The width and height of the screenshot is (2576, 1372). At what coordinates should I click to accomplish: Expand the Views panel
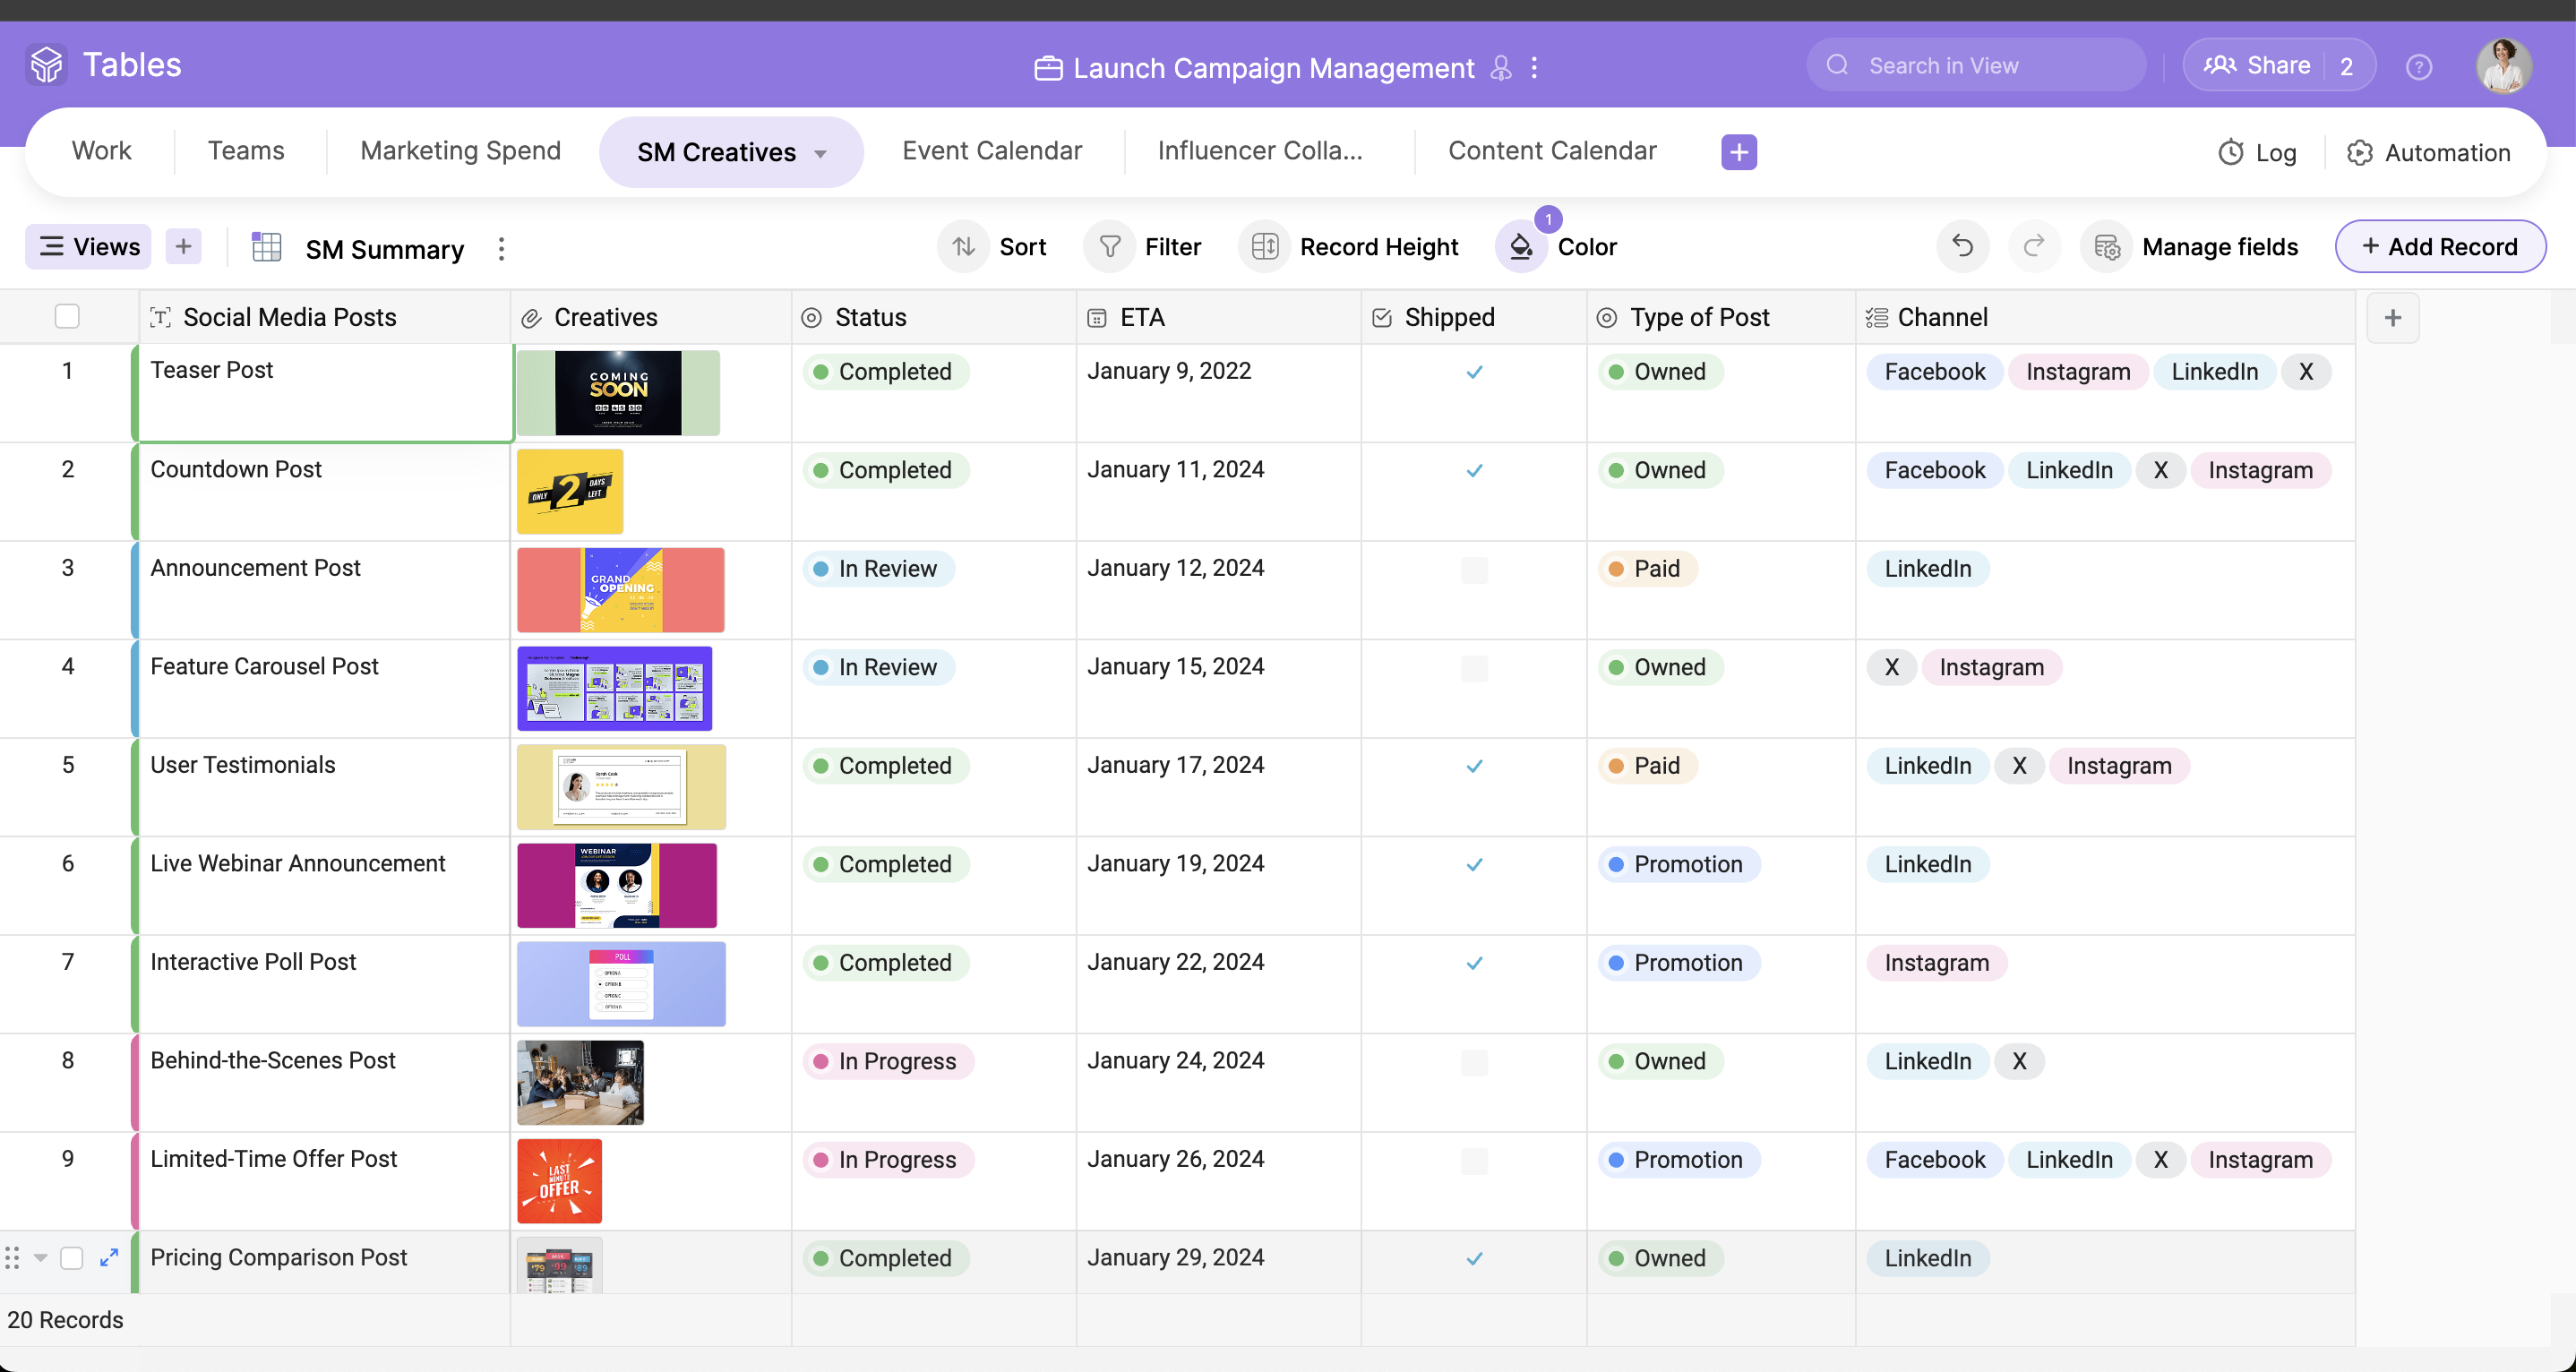(x=87, y=246)
